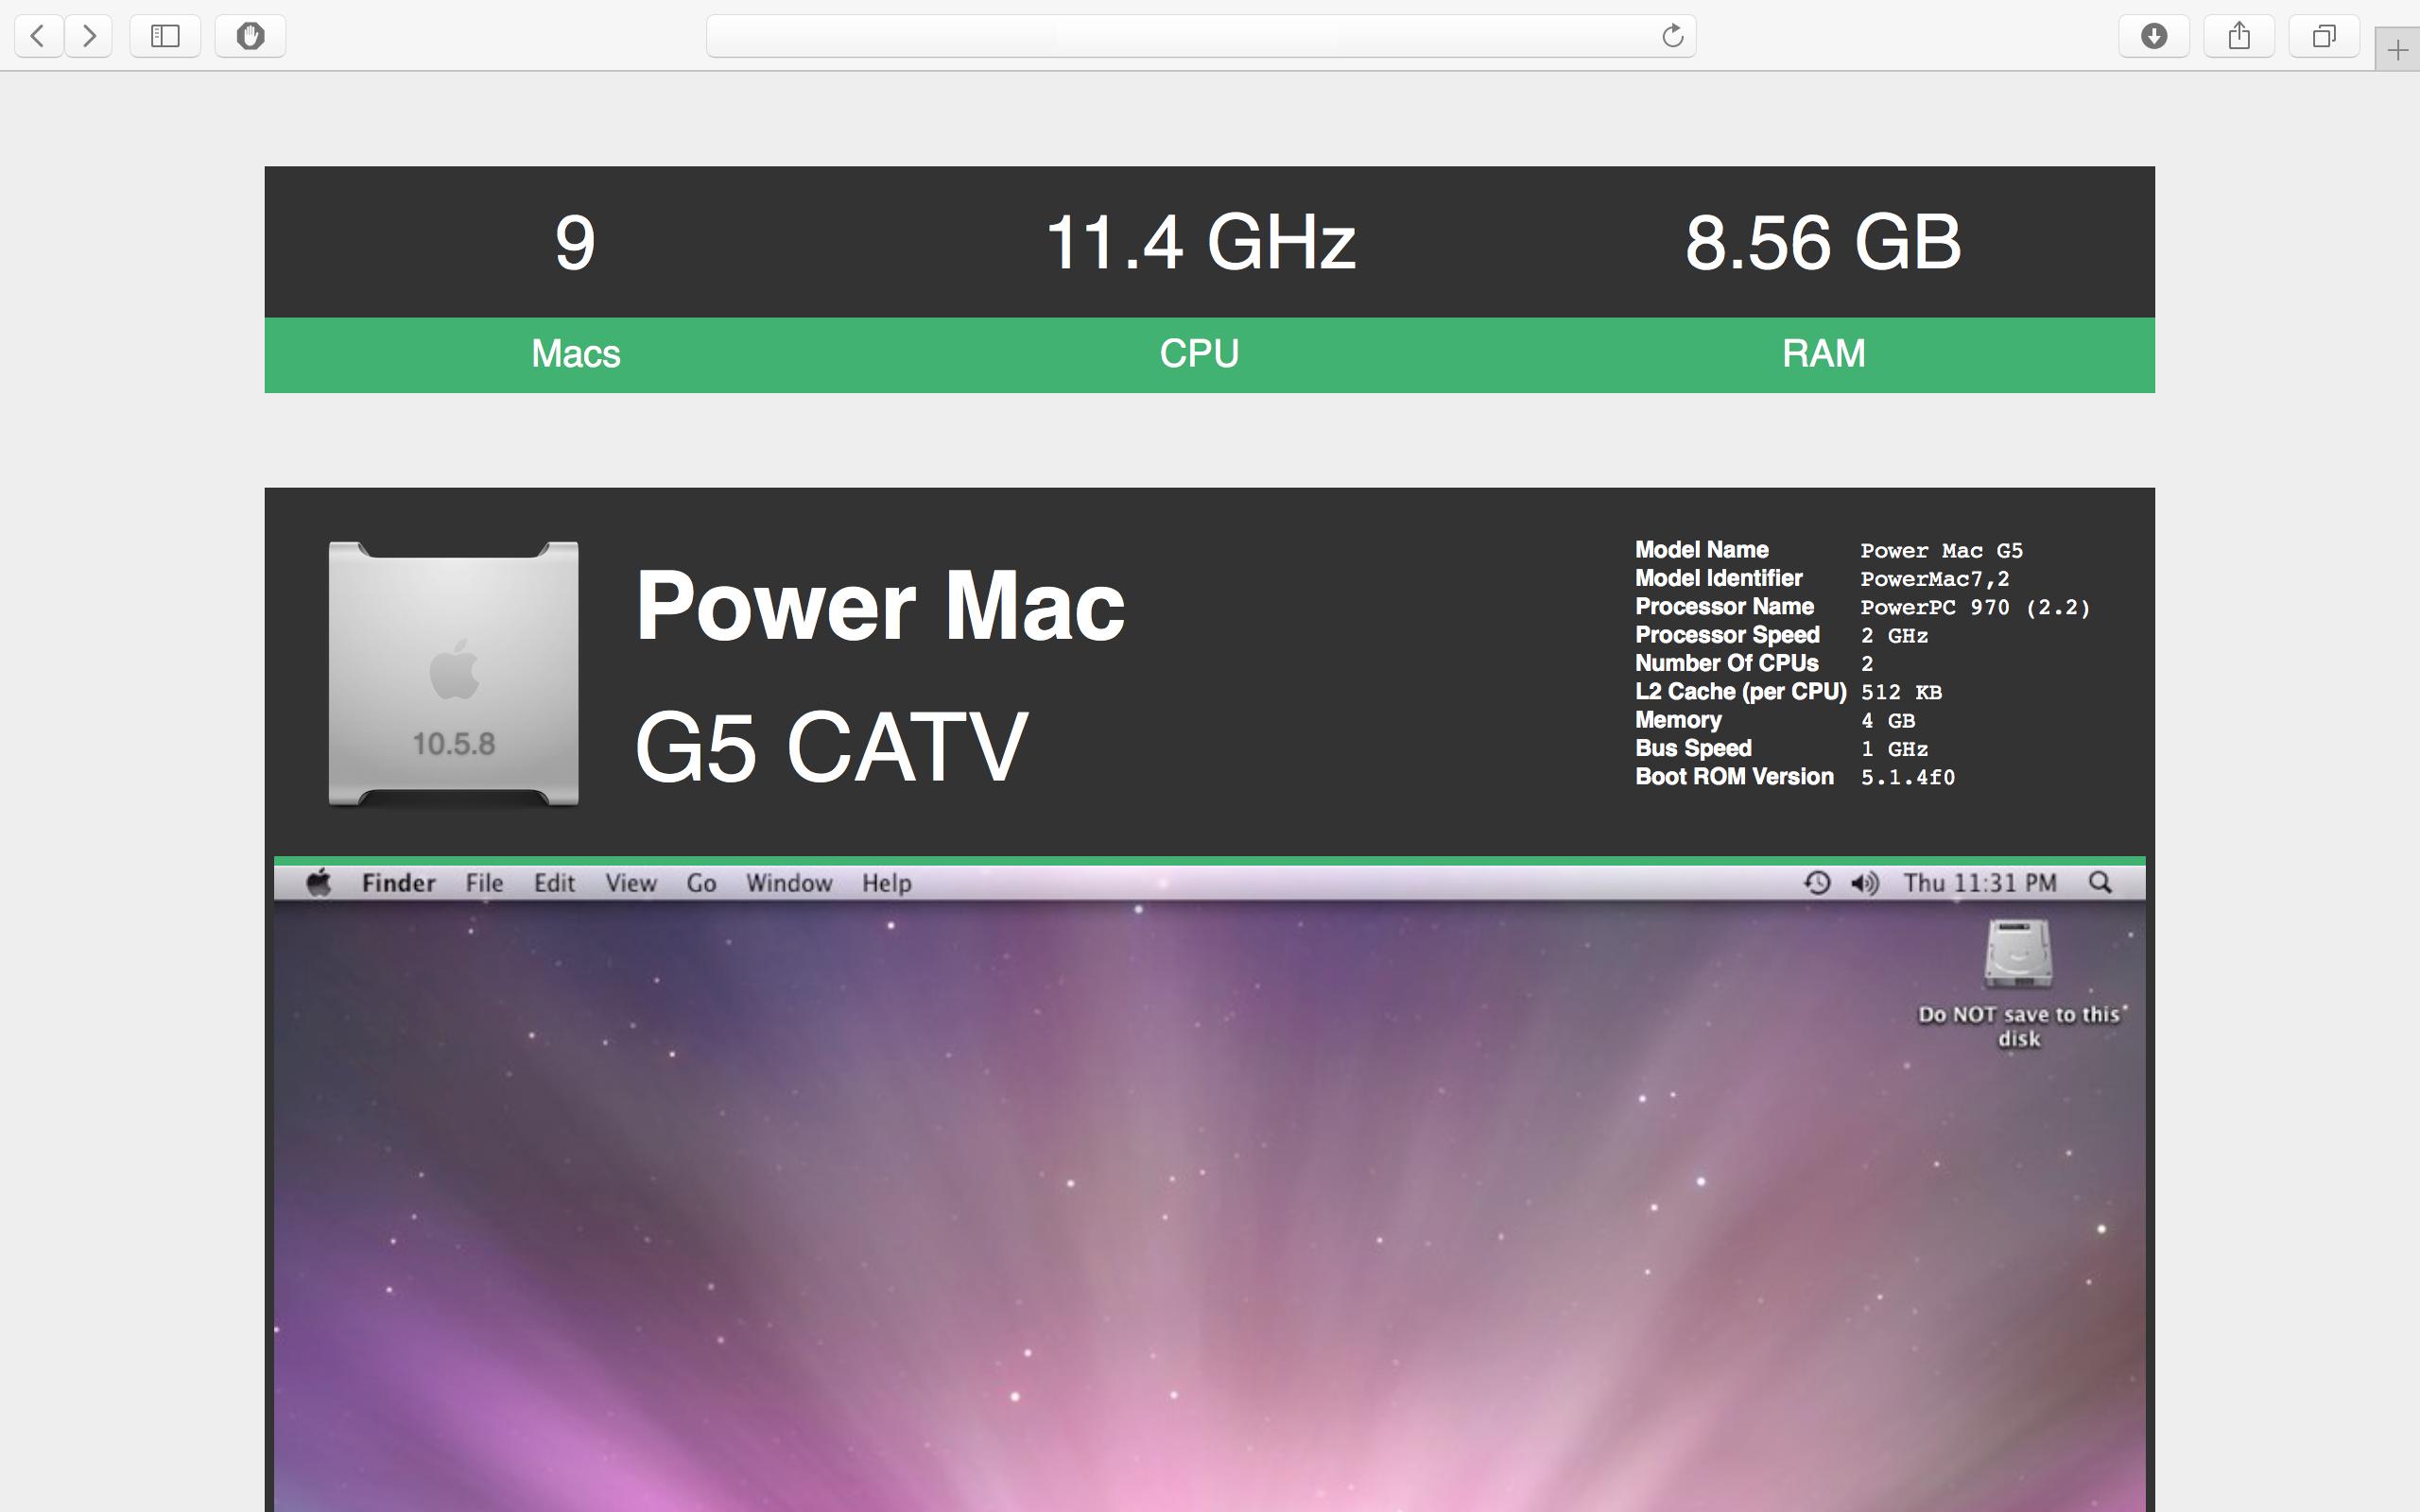
Task: Click the '8.56 GB' RAM total
Action: tap(1823, 243)
